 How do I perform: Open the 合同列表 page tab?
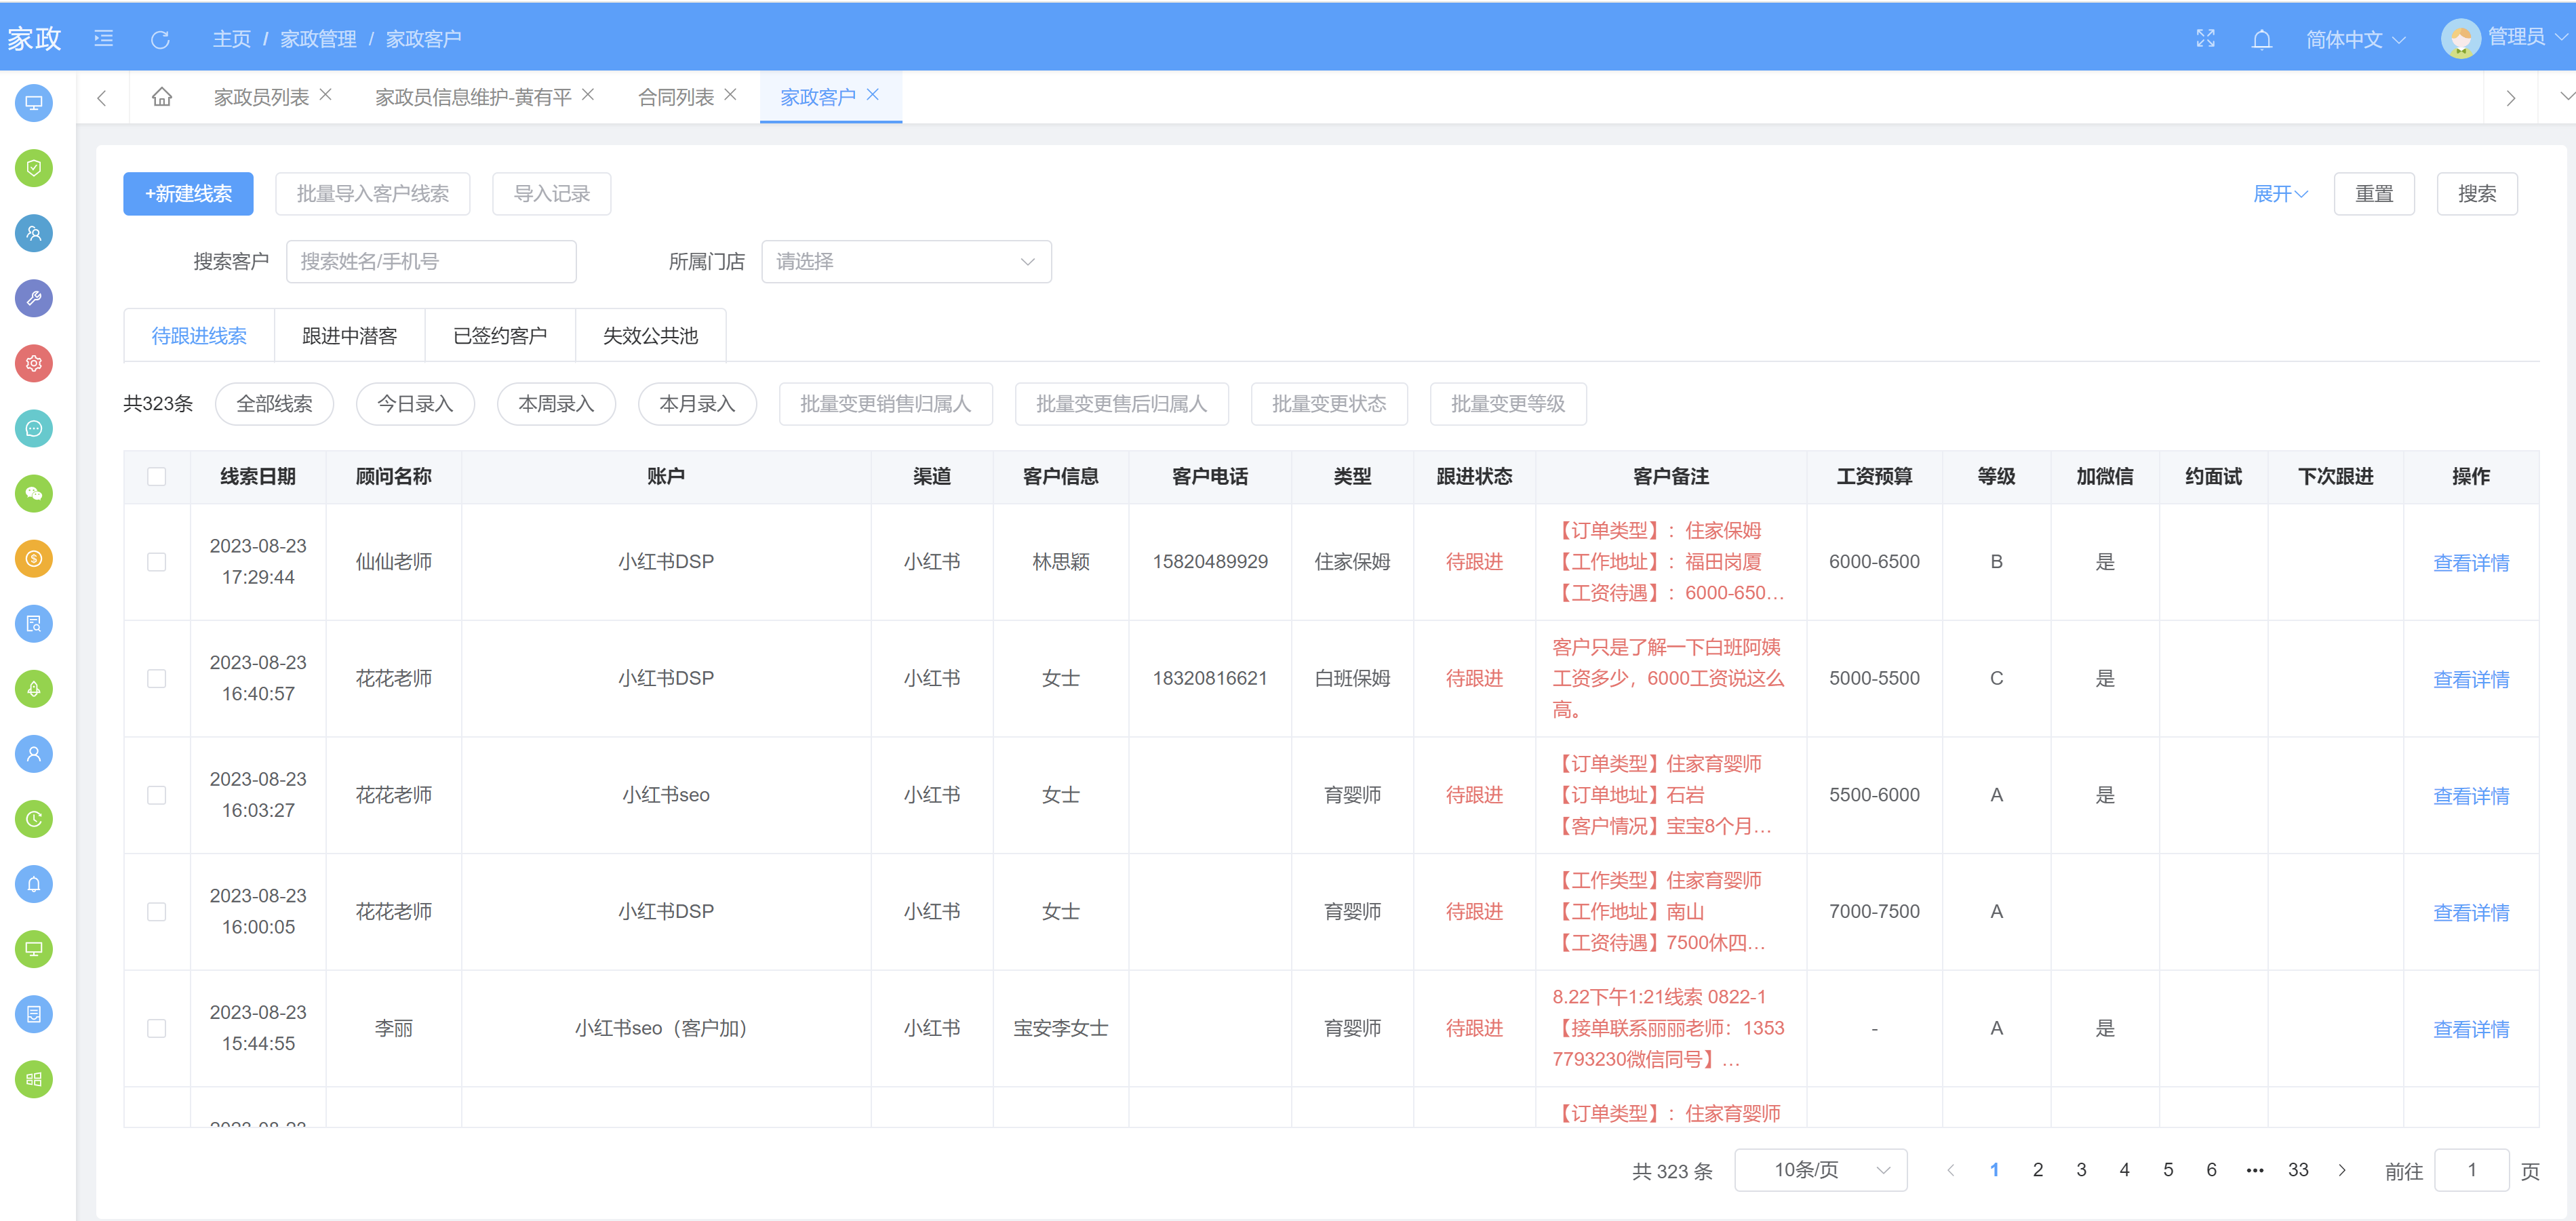pos(676,97)
